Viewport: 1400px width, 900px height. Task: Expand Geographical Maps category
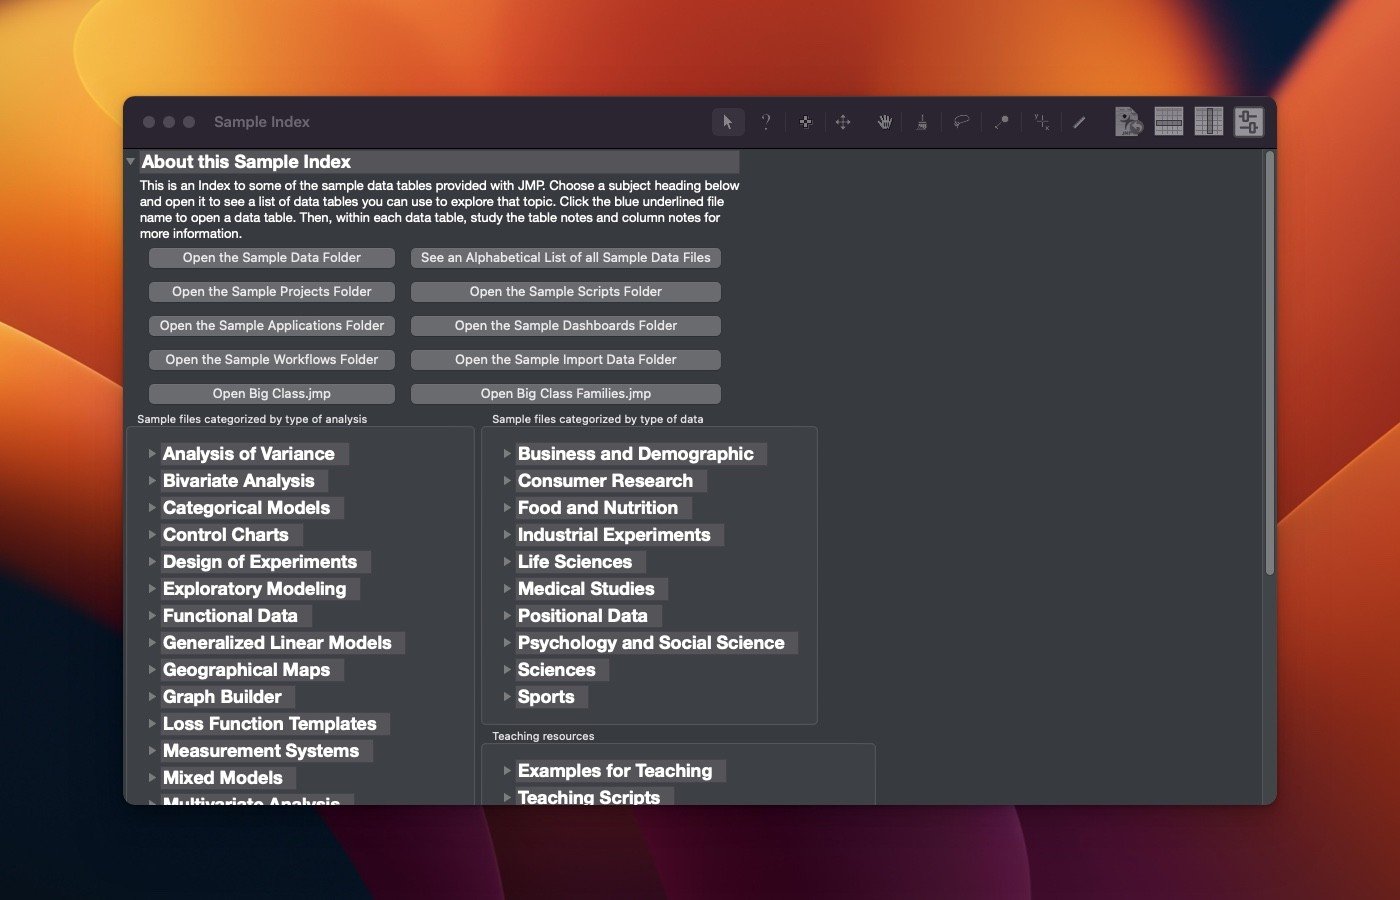152,670
